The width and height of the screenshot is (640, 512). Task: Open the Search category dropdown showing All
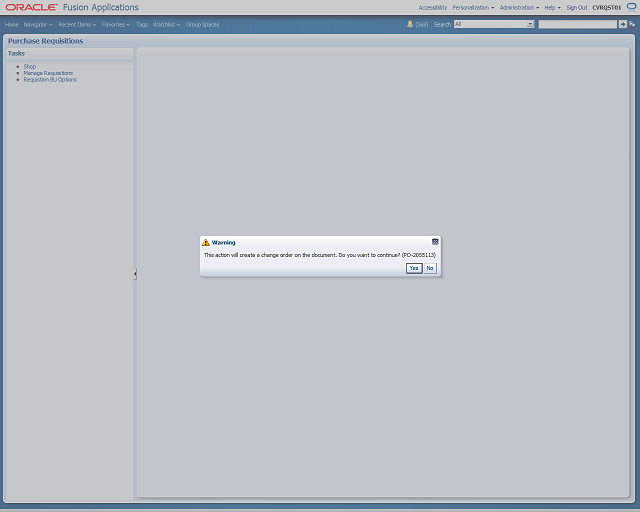[x=494, y=24]
